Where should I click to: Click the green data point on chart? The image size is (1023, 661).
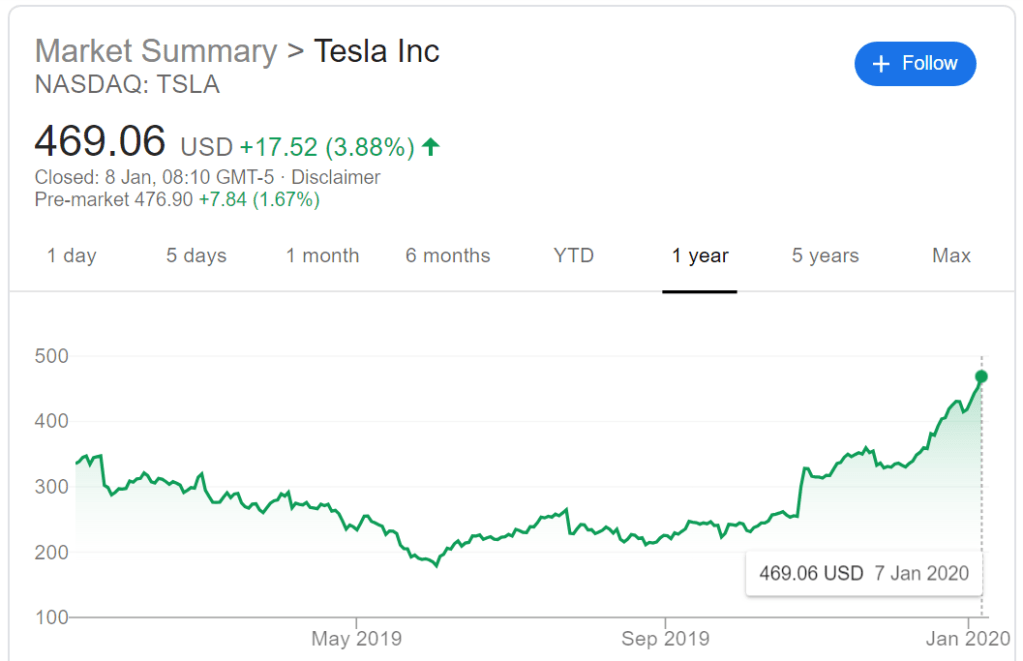(981, 376)
